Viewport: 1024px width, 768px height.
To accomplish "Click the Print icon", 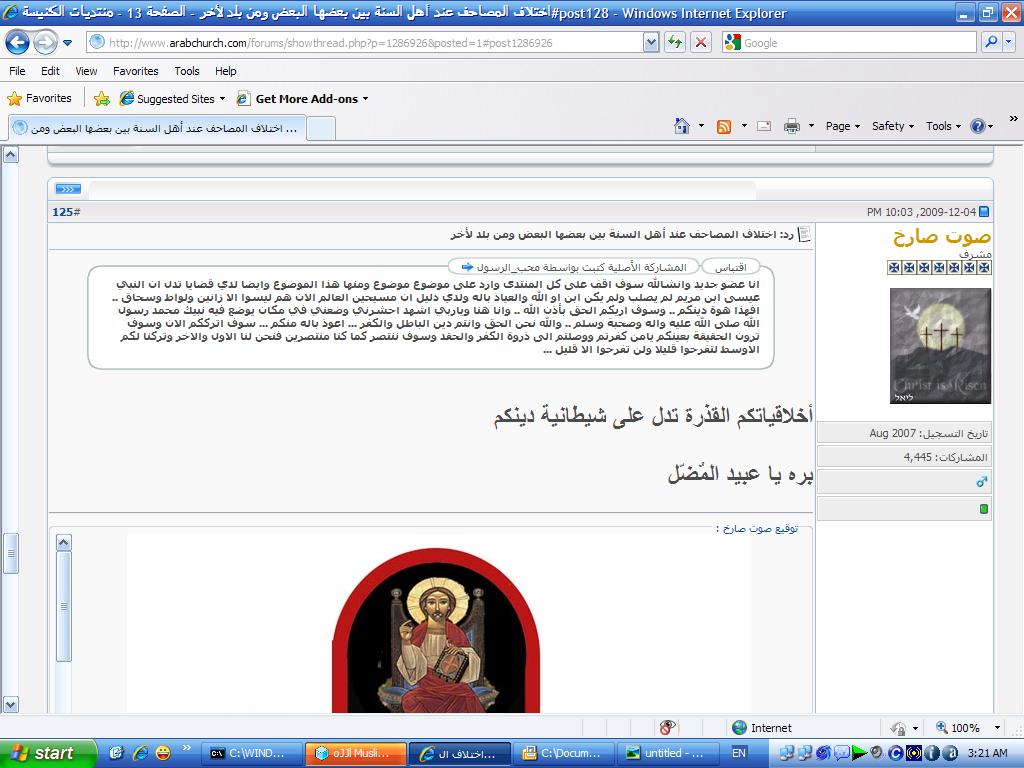I will coord(792,126).
